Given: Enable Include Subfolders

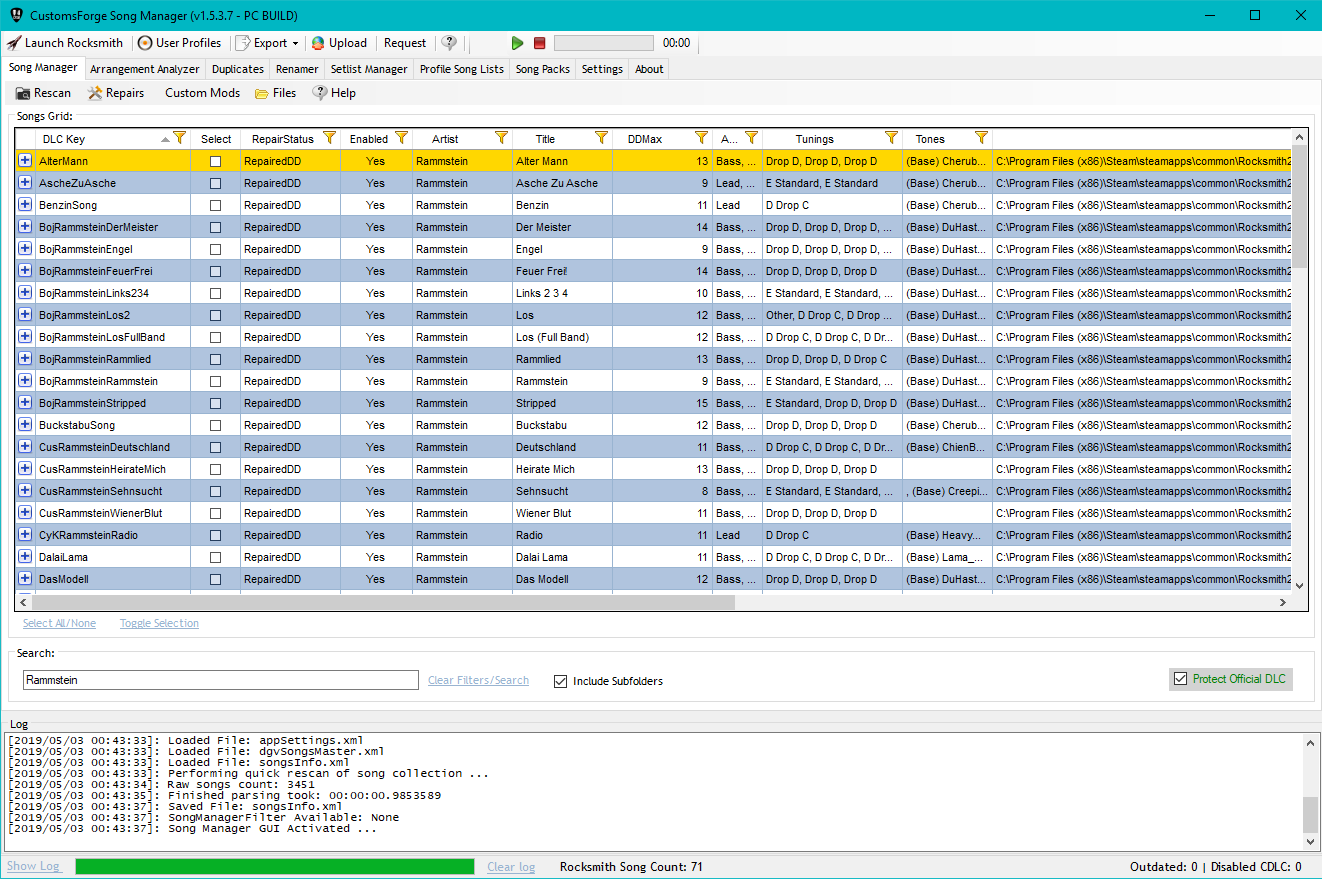Looking at the screenshot, I should [x=561, y=681].
